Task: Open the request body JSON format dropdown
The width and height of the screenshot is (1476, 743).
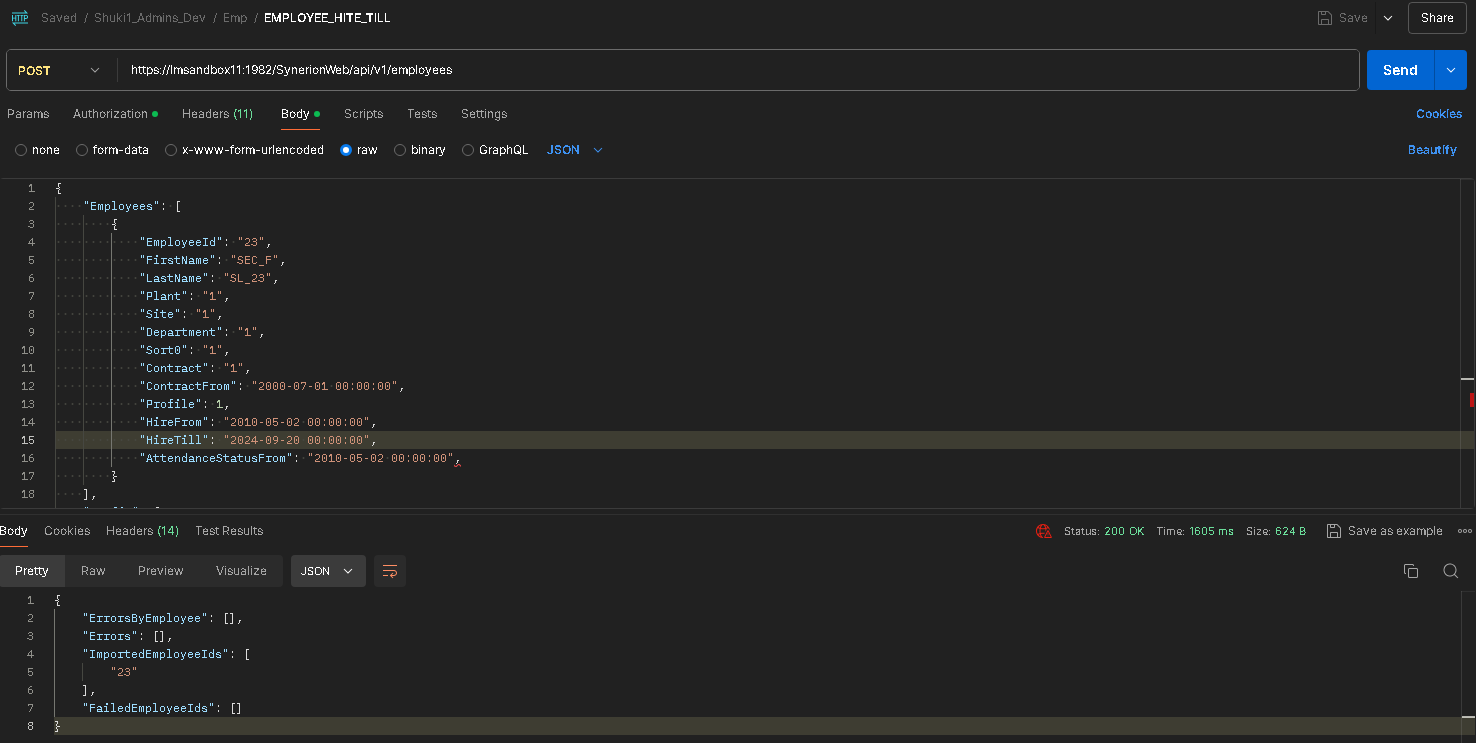Action: tap(575, 150)
